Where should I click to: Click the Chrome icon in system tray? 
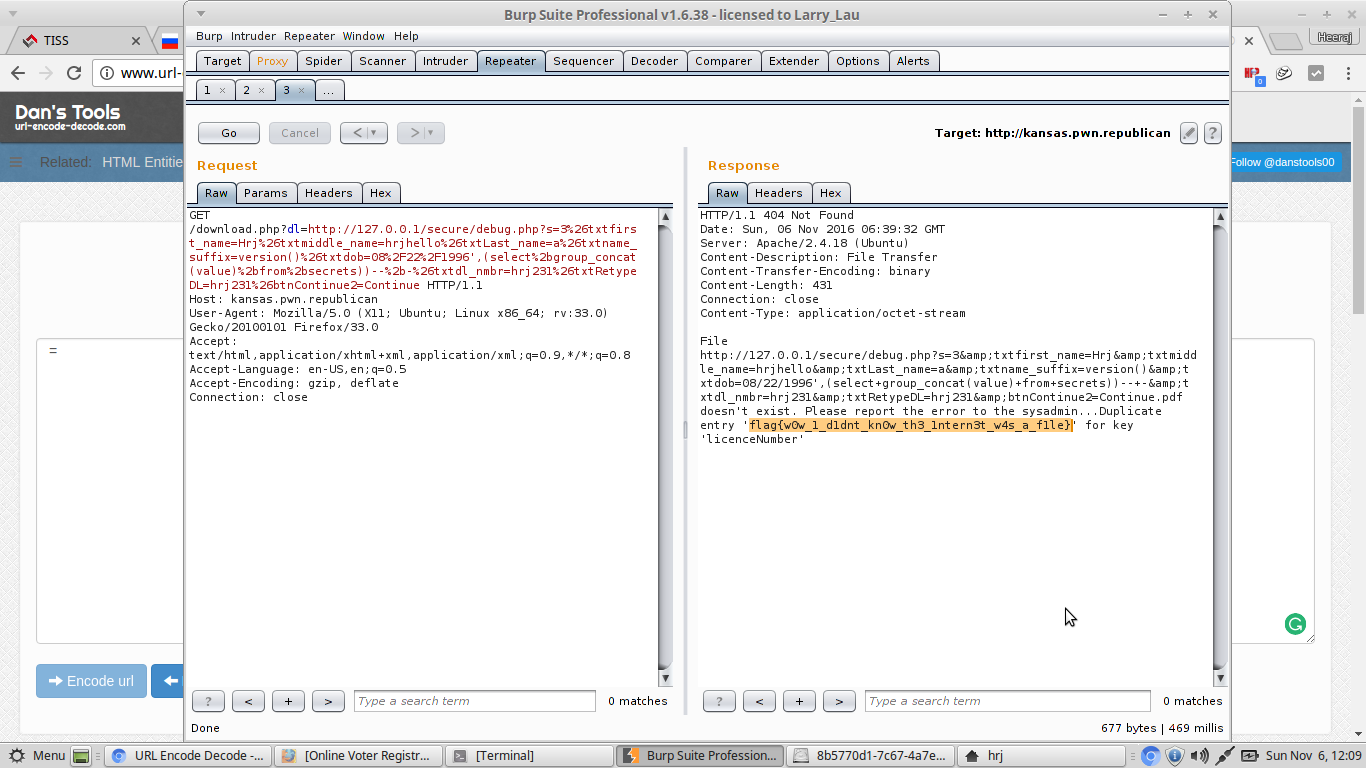[x=1151, y=756]
